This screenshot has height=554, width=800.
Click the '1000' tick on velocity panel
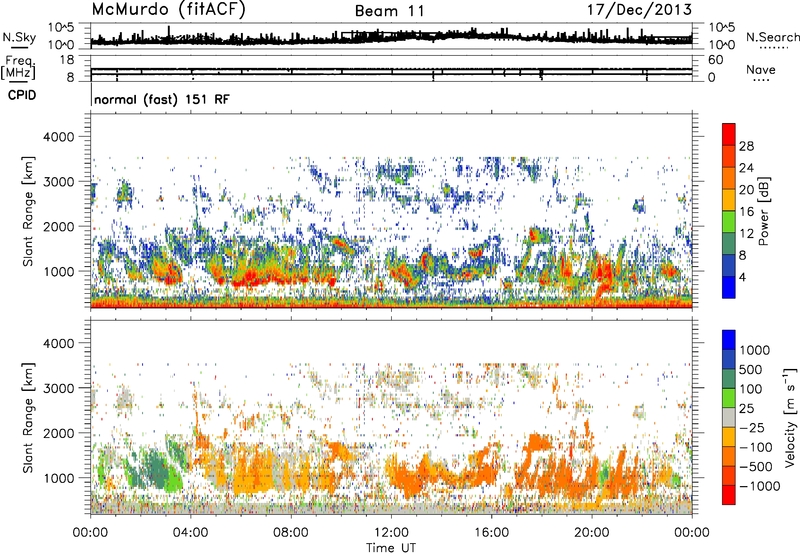point(59,478)
